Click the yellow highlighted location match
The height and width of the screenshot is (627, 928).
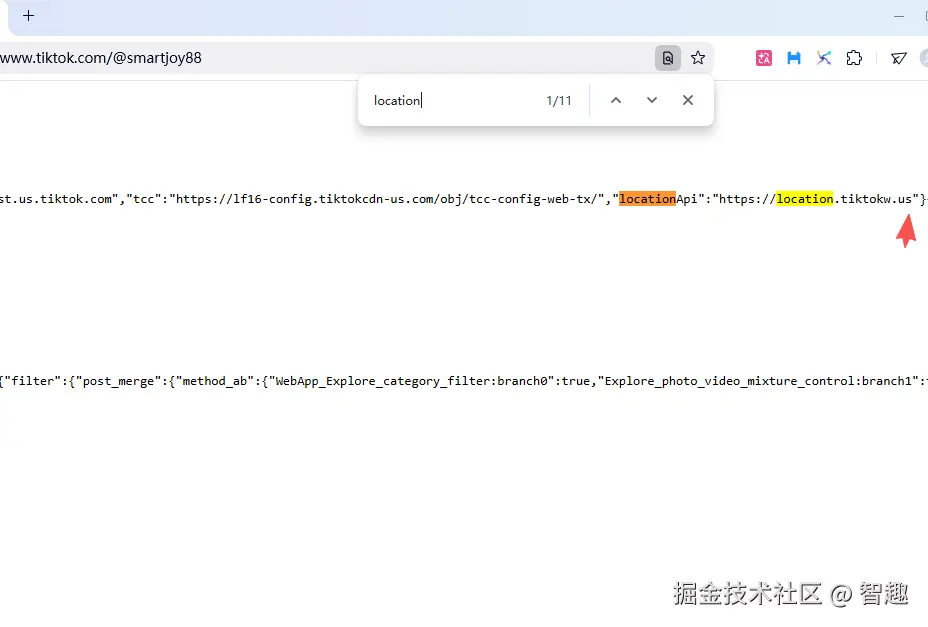(805, 198)
